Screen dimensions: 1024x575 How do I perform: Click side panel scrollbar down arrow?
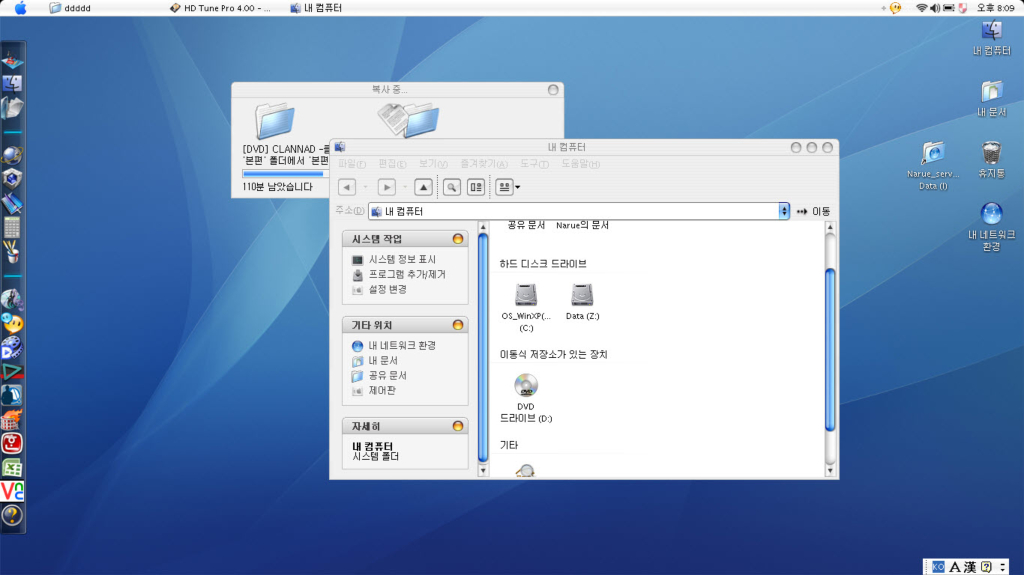coord(483,470)
